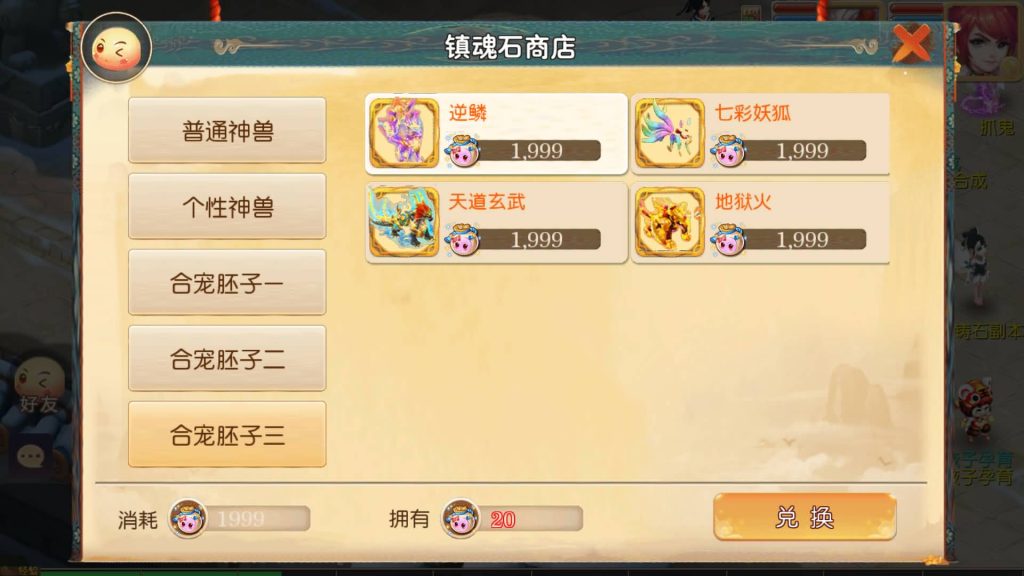Tap the soul stone icon beside 消耗
Viewport: 1024px width, 576px height.
point(187,519)
